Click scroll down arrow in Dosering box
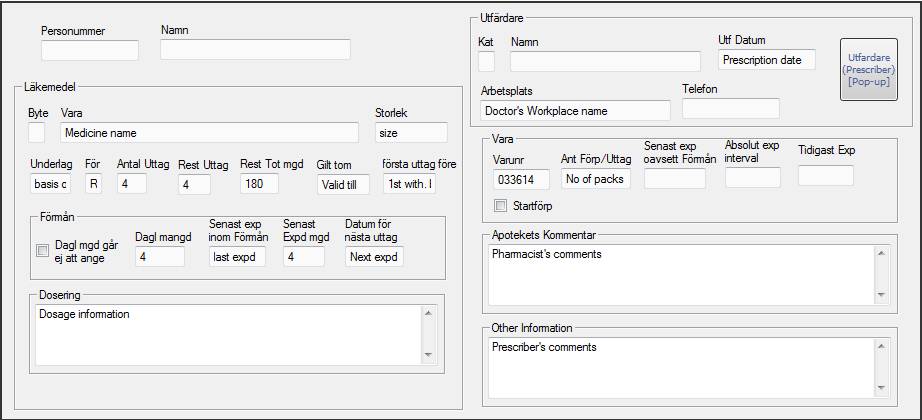Image resolution: width=922 pixels, height=420 pixels. click(428, 355)
